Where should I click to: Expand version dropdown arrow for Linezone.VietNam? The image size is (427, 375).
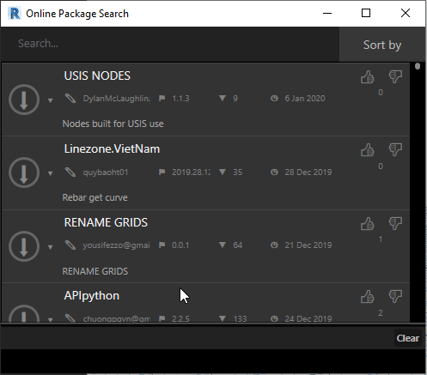50,173
